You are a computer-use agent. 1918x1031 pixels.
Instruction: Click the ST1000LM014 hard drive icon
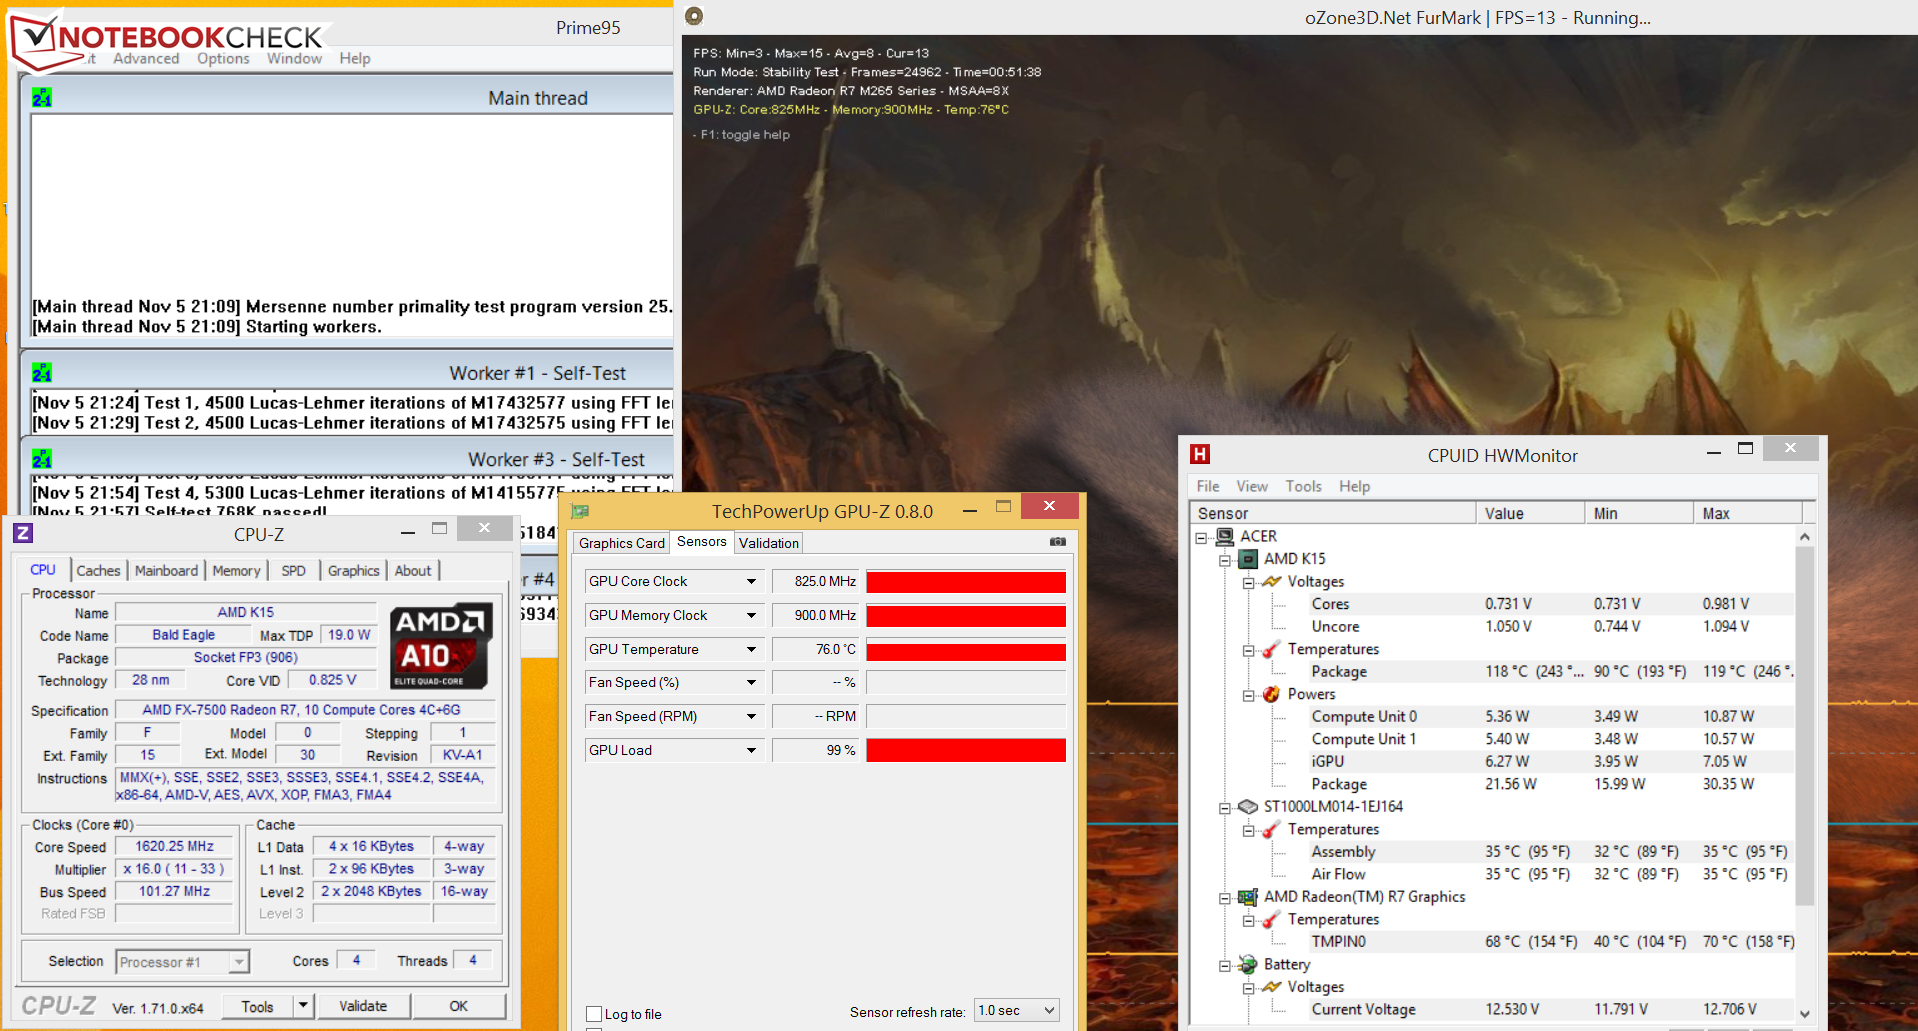[x=1248, y=806]
